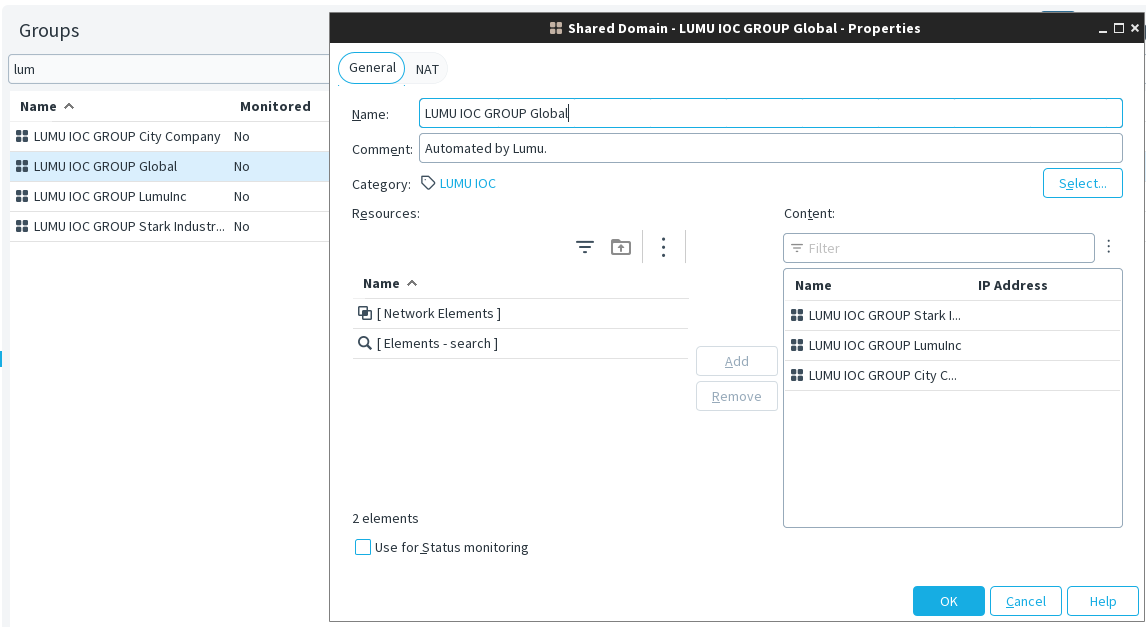The width and height of the screenshot is (1146, 627).
Task: Enable Use for Status monitoring checkbox
Action: (363, 548)
